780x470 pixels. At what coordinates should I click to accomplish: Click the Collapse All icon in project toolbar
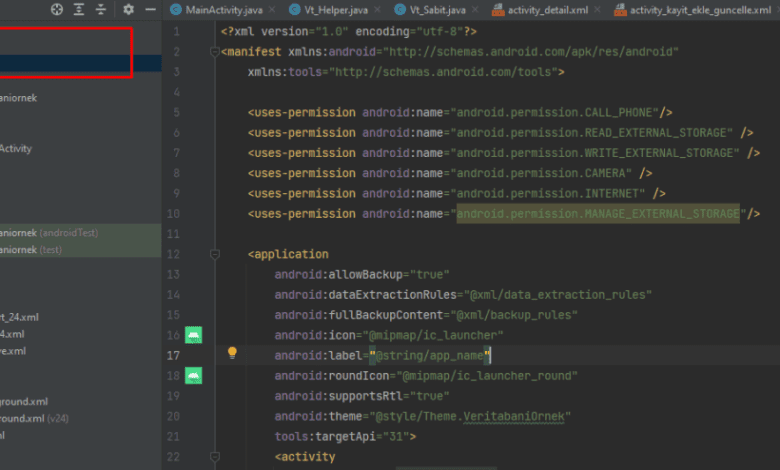[x=100, y=9]
